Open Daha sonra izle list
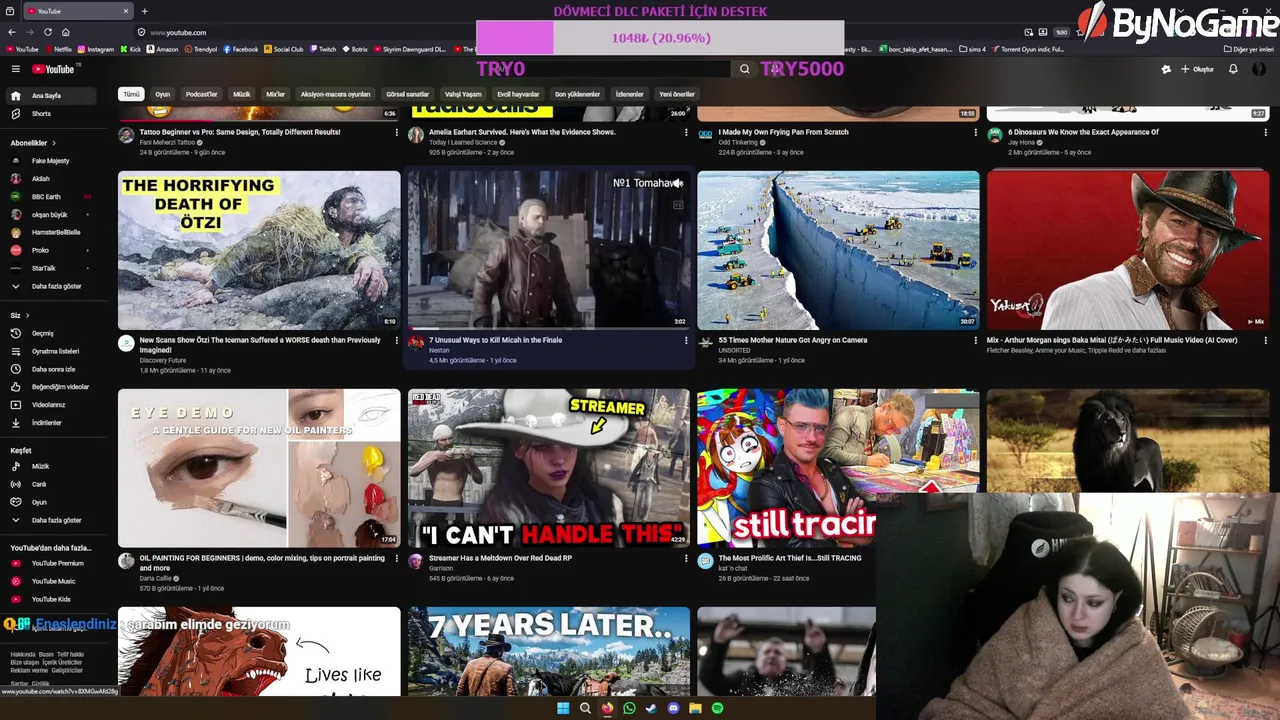1280x720 pixels. 53,369
